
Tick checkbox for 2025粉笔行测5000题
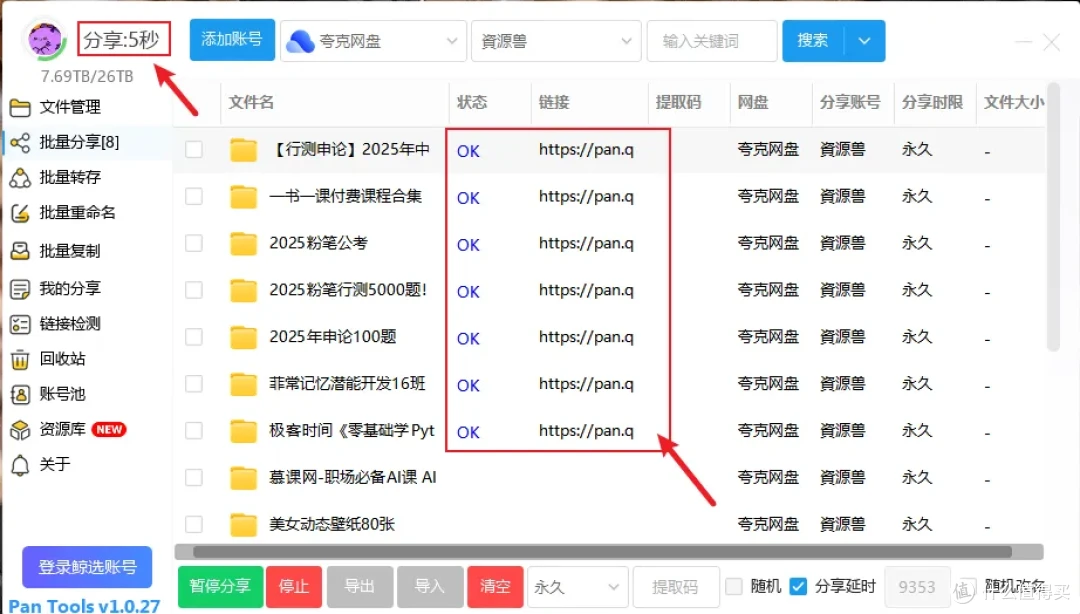[194, 290]
